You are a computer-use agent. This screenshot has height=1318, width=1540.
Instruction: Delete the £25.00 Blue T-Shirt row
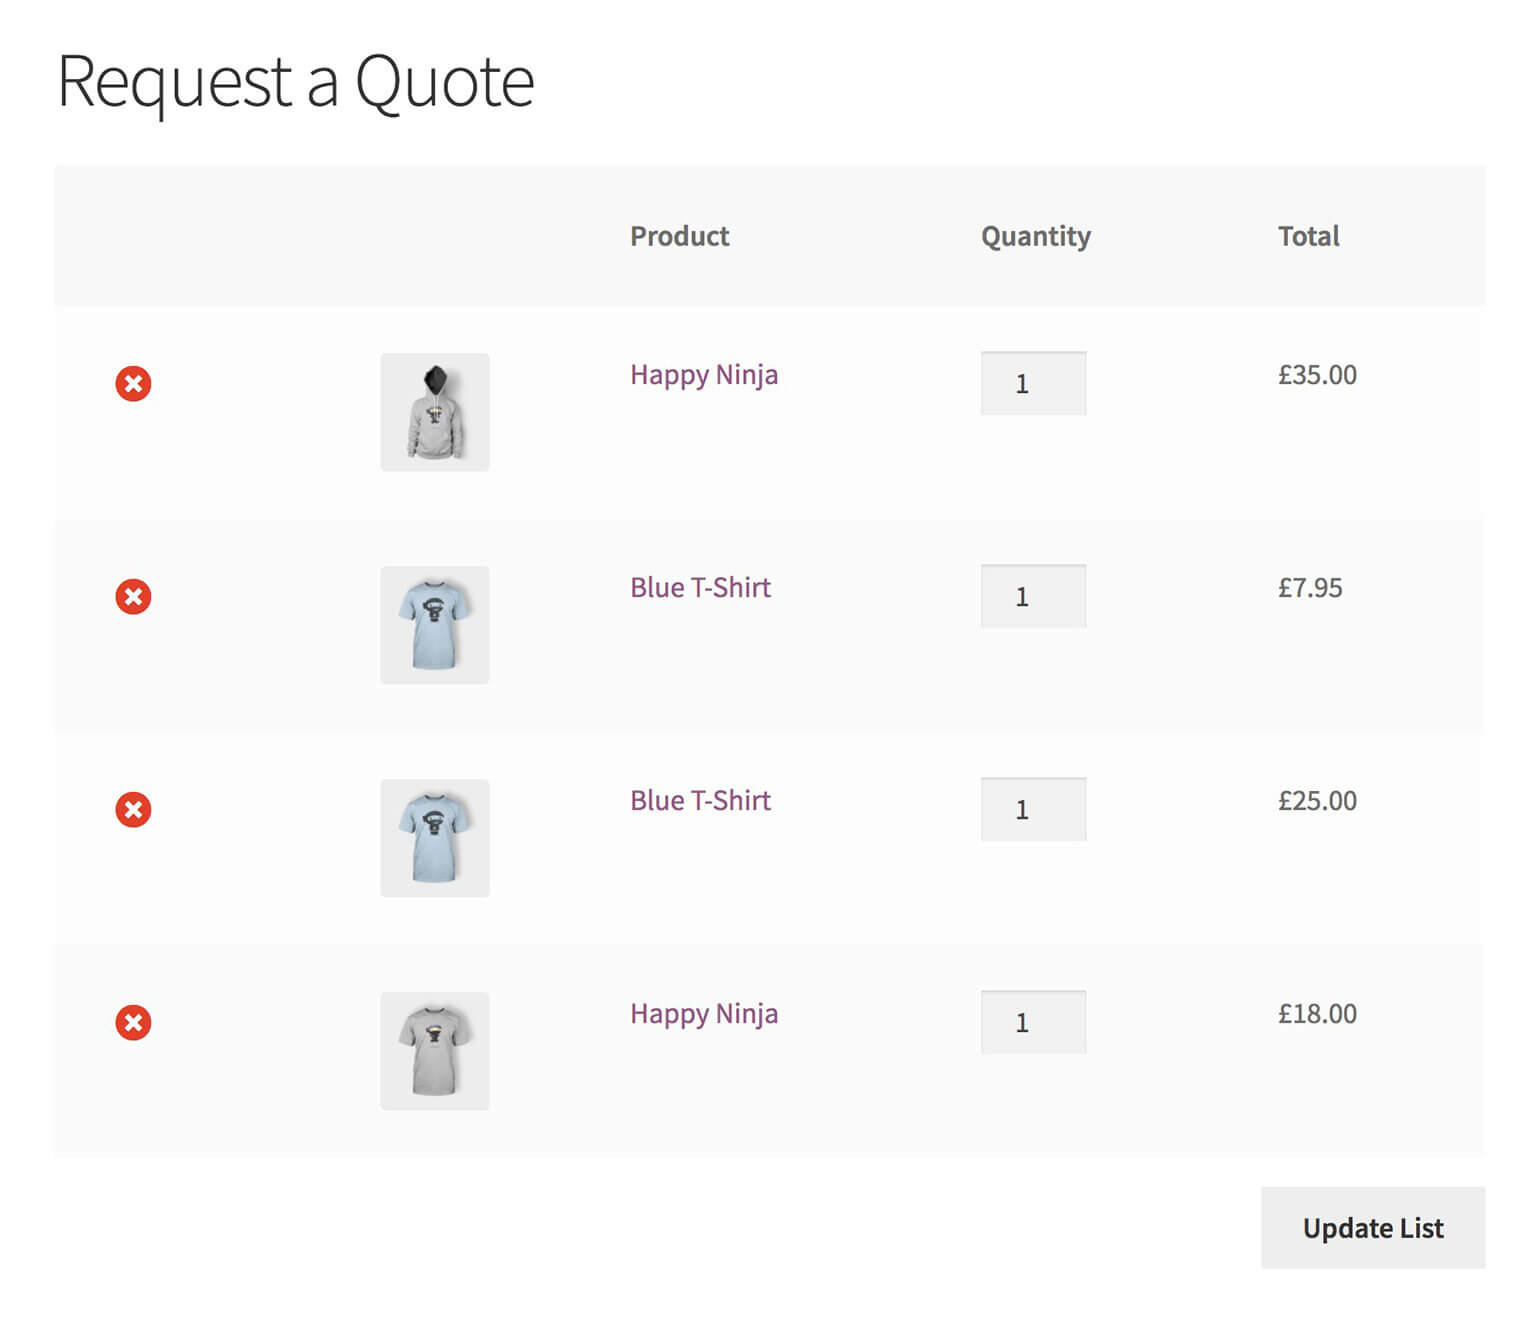point(133,810)
